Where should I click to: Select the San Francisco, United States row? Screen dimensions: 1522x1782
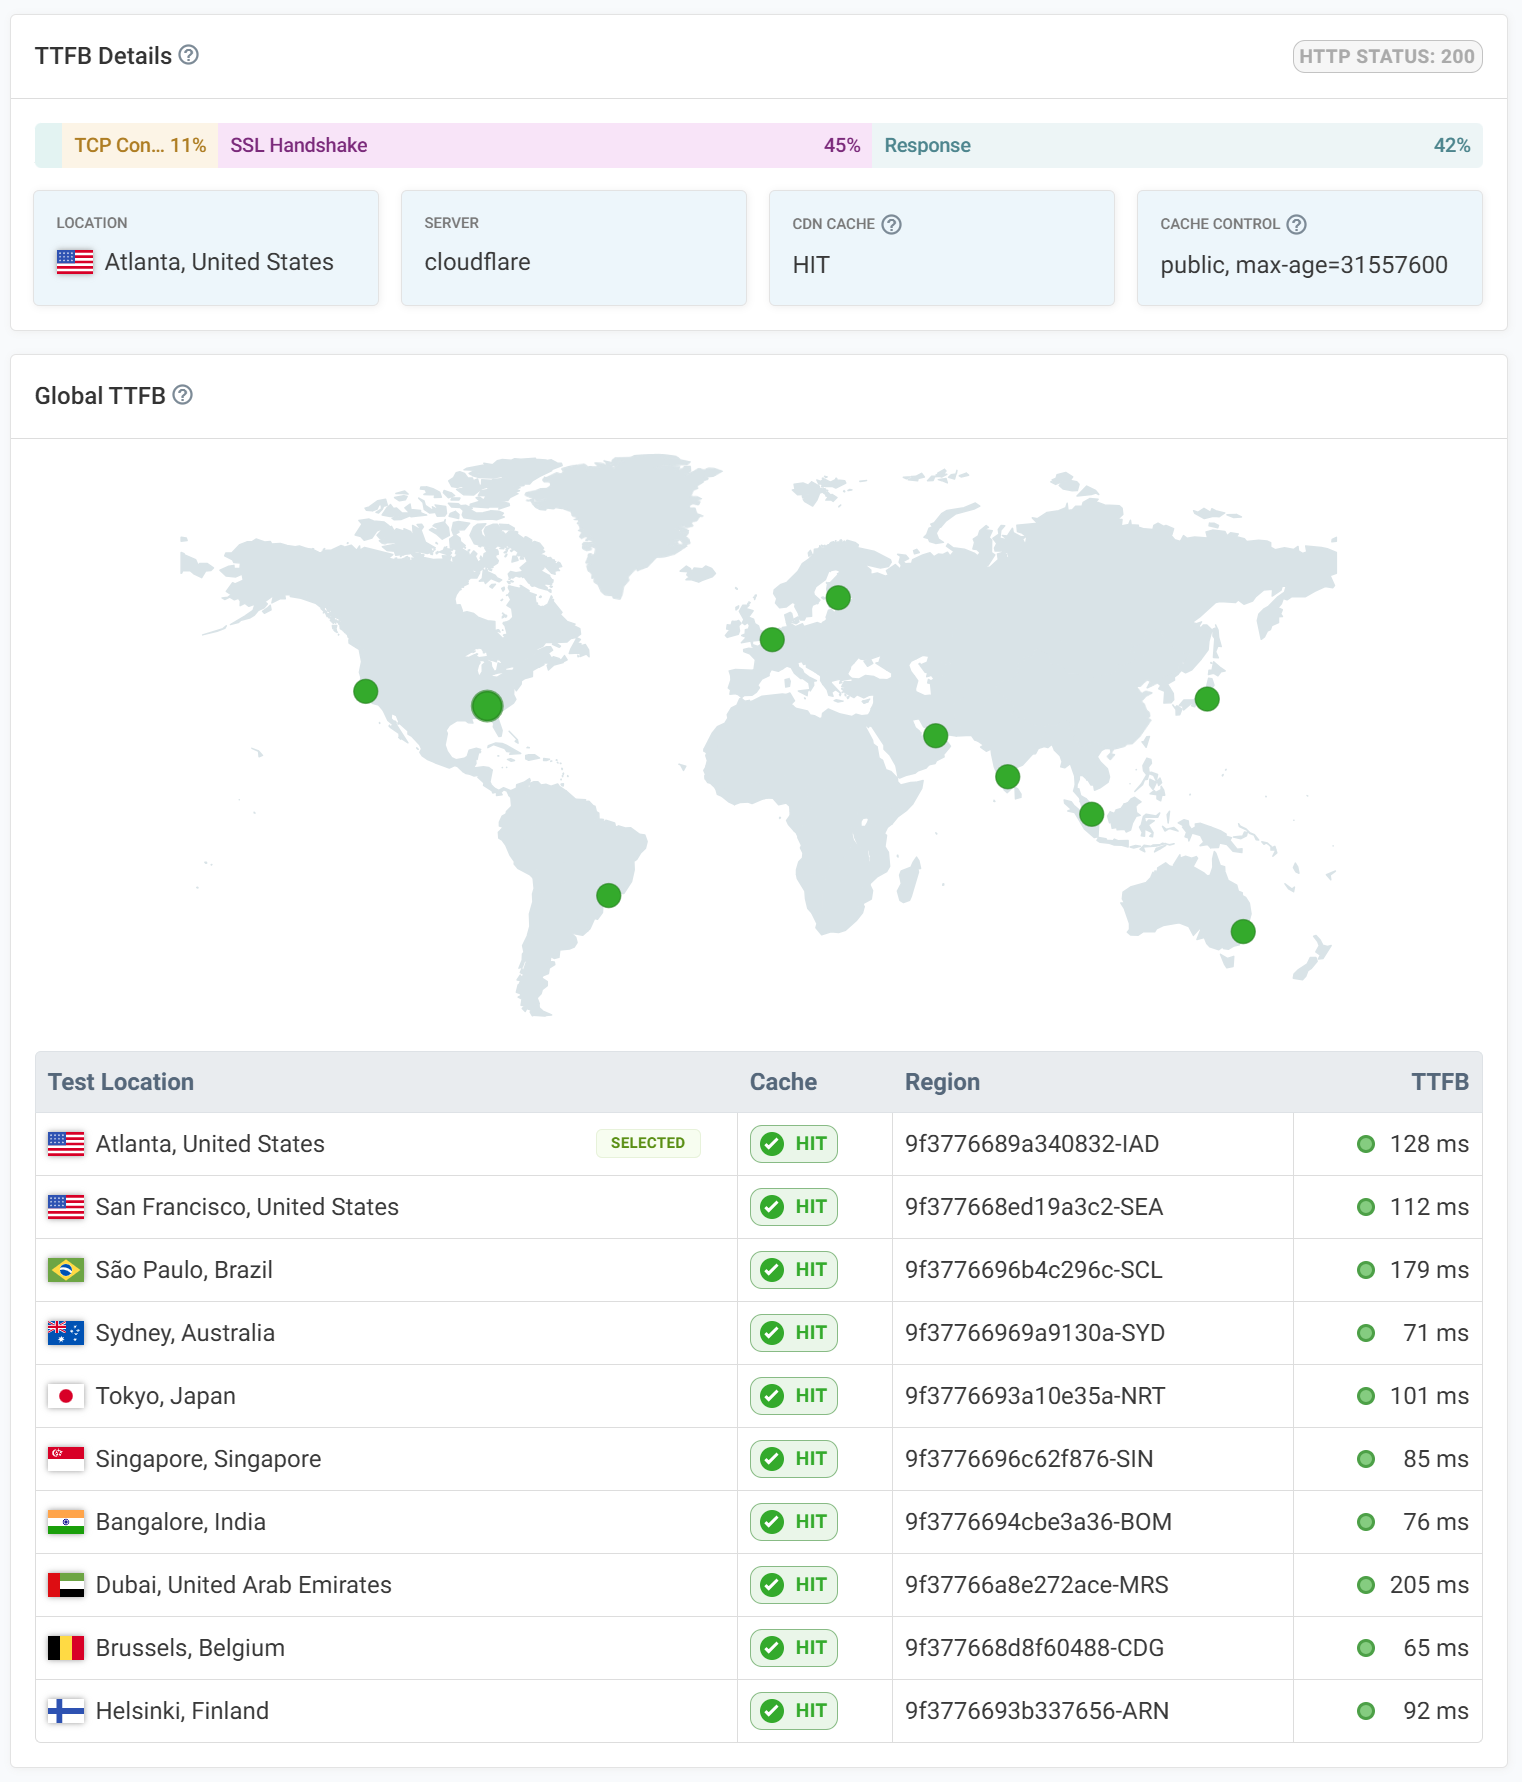759,1207
